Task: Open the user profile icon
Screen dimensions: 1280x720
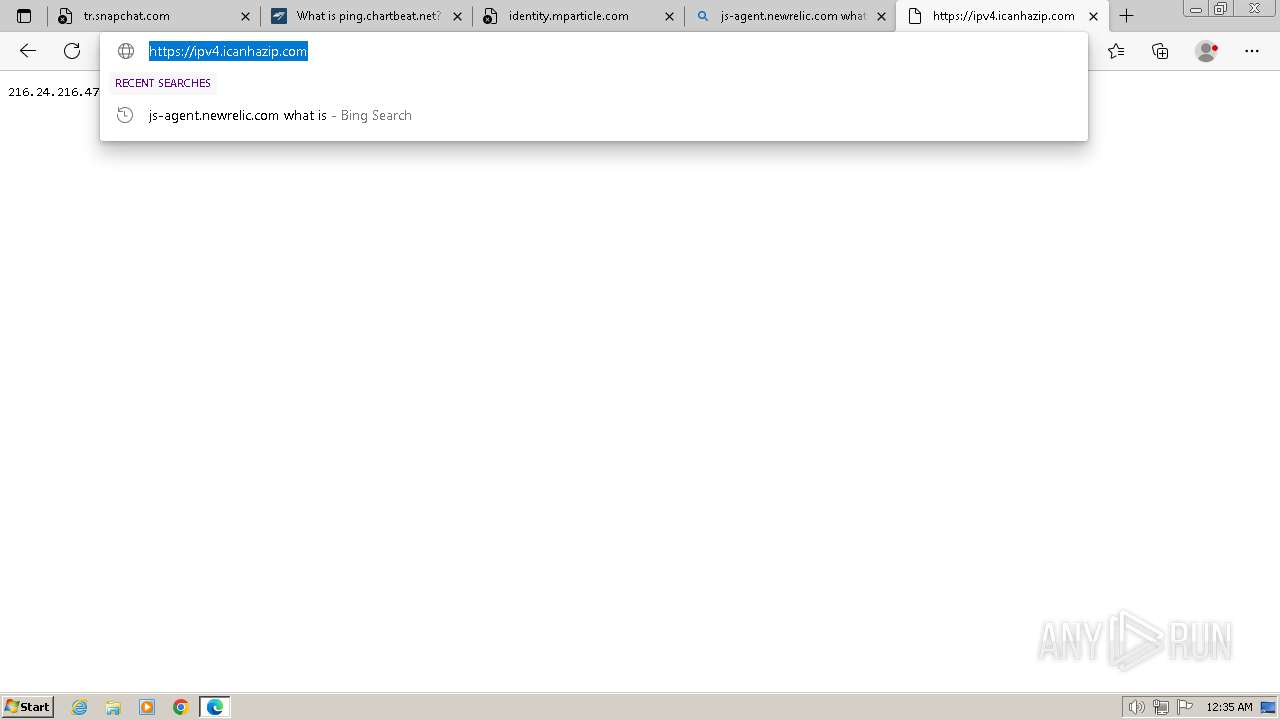Action: pos(1207,51)
